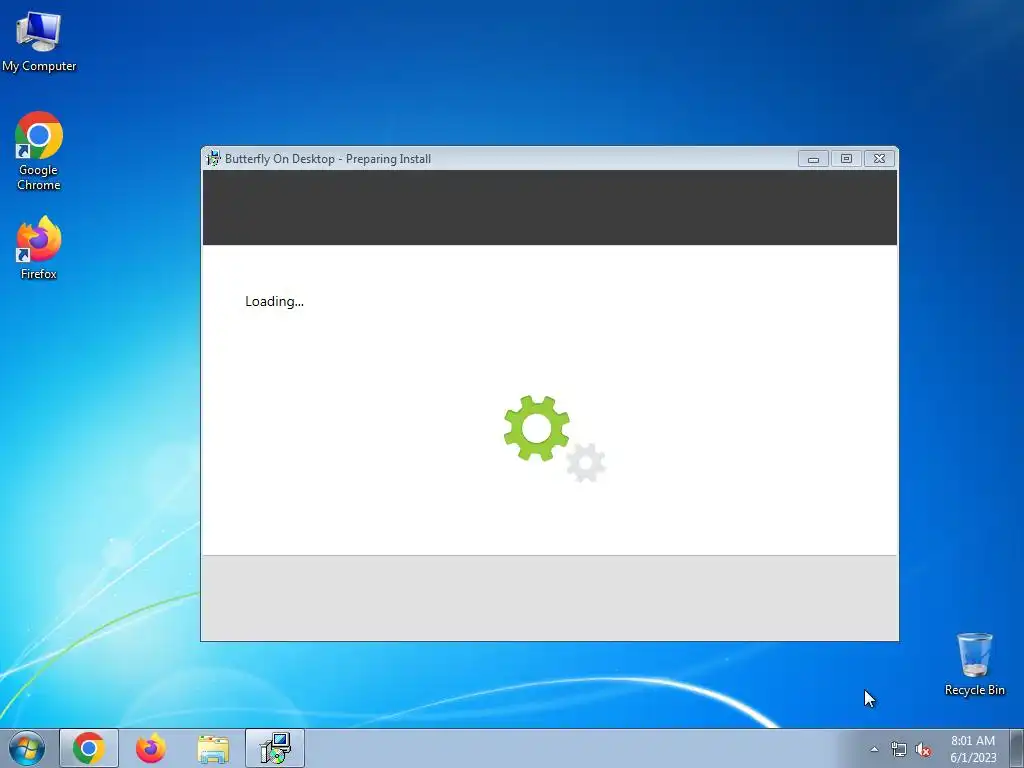Open Windows Explorer from the taskbar
This screenshot has height=768, width=1024.
[x=213, y=748]
